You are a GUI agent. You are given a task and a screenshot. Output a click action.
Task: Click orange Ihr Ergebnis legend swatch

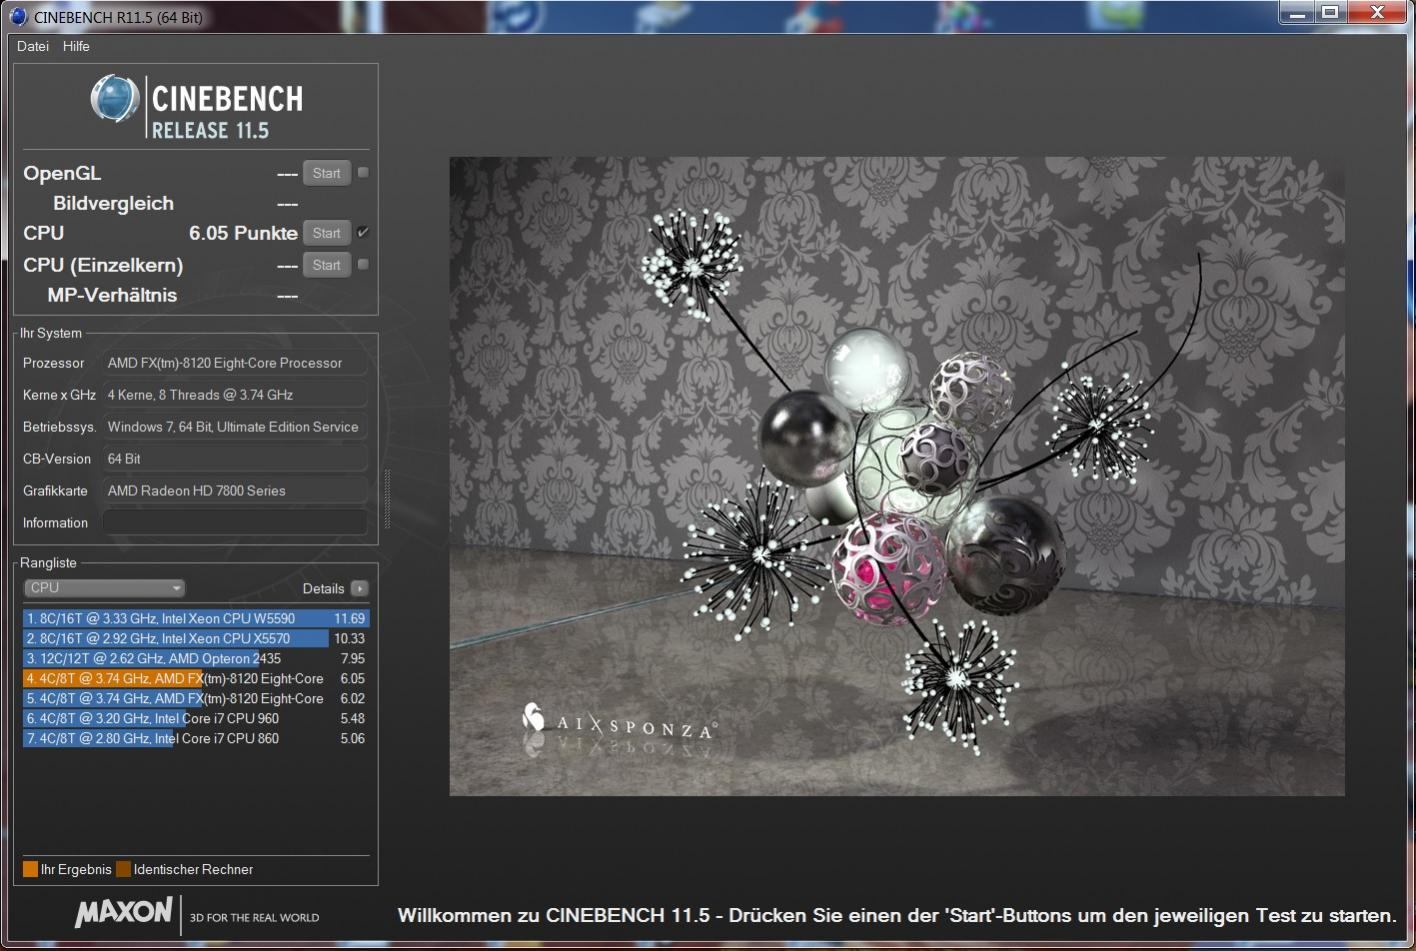point(30,869)
